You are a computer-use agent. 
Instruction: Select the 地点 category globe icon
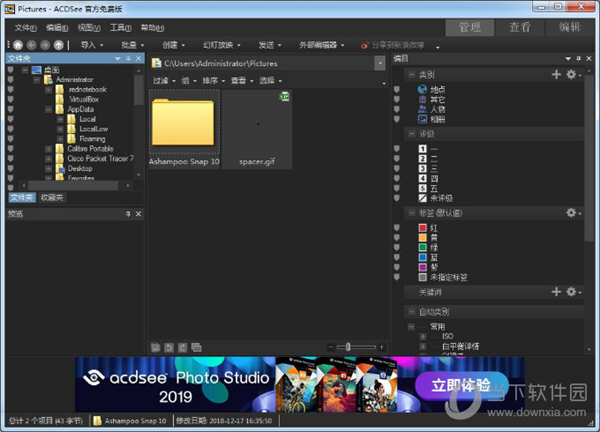click(422, 89)
